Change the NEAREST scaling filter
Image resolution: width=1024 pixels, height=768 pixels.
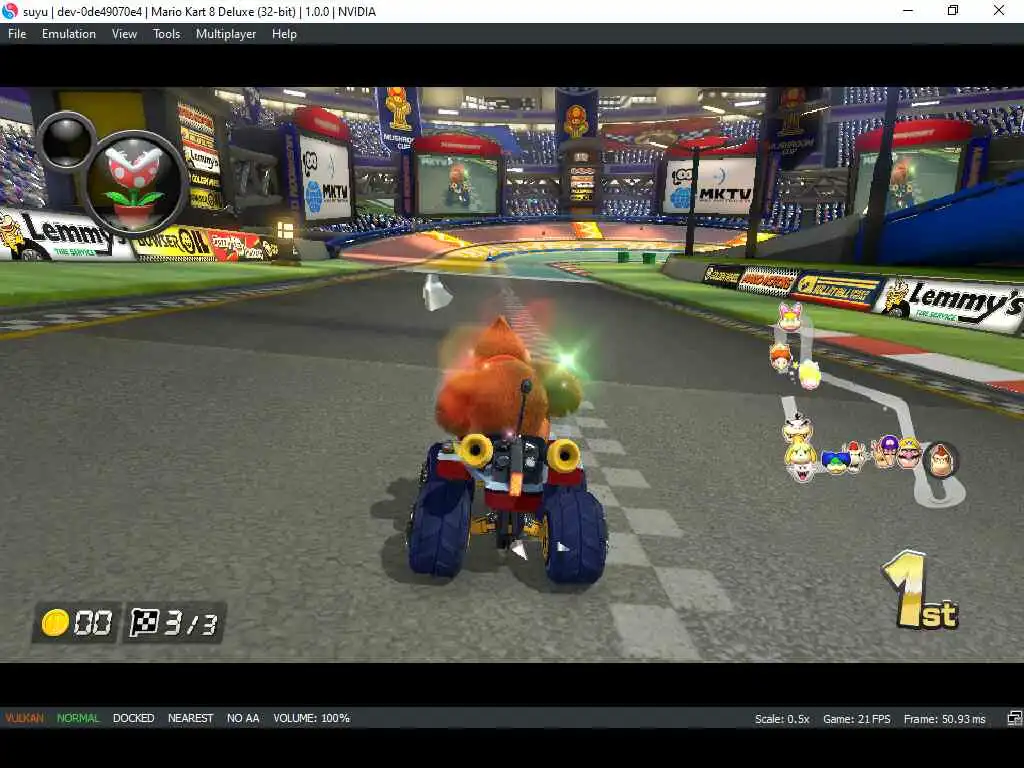click(190, 718)
